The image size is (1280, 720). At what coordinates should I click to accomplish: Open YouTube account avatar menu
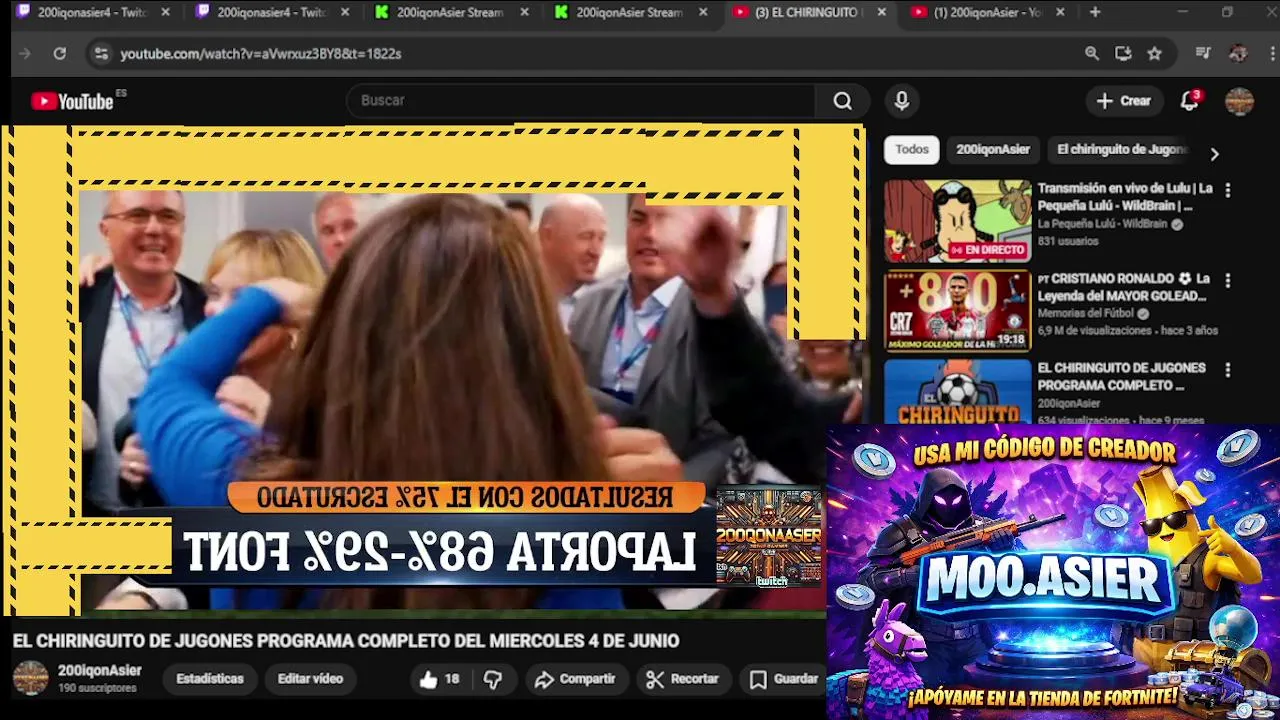[x=1240, y=101]
